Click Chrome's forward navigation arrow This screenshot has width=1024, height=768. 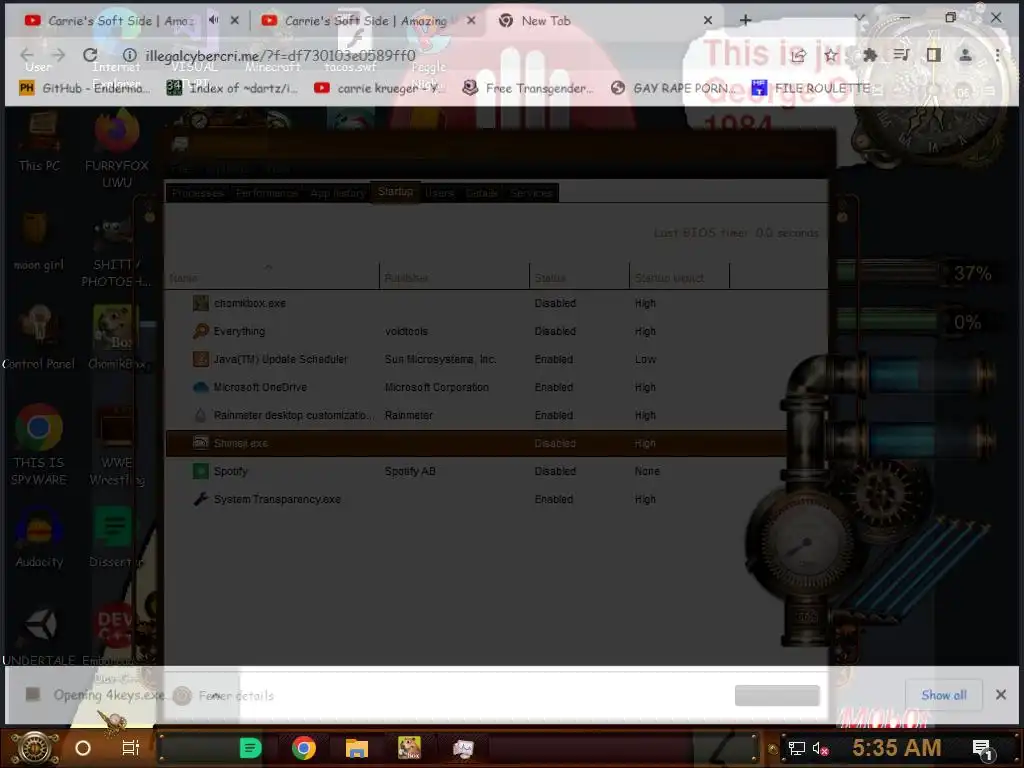coord(58,56)
